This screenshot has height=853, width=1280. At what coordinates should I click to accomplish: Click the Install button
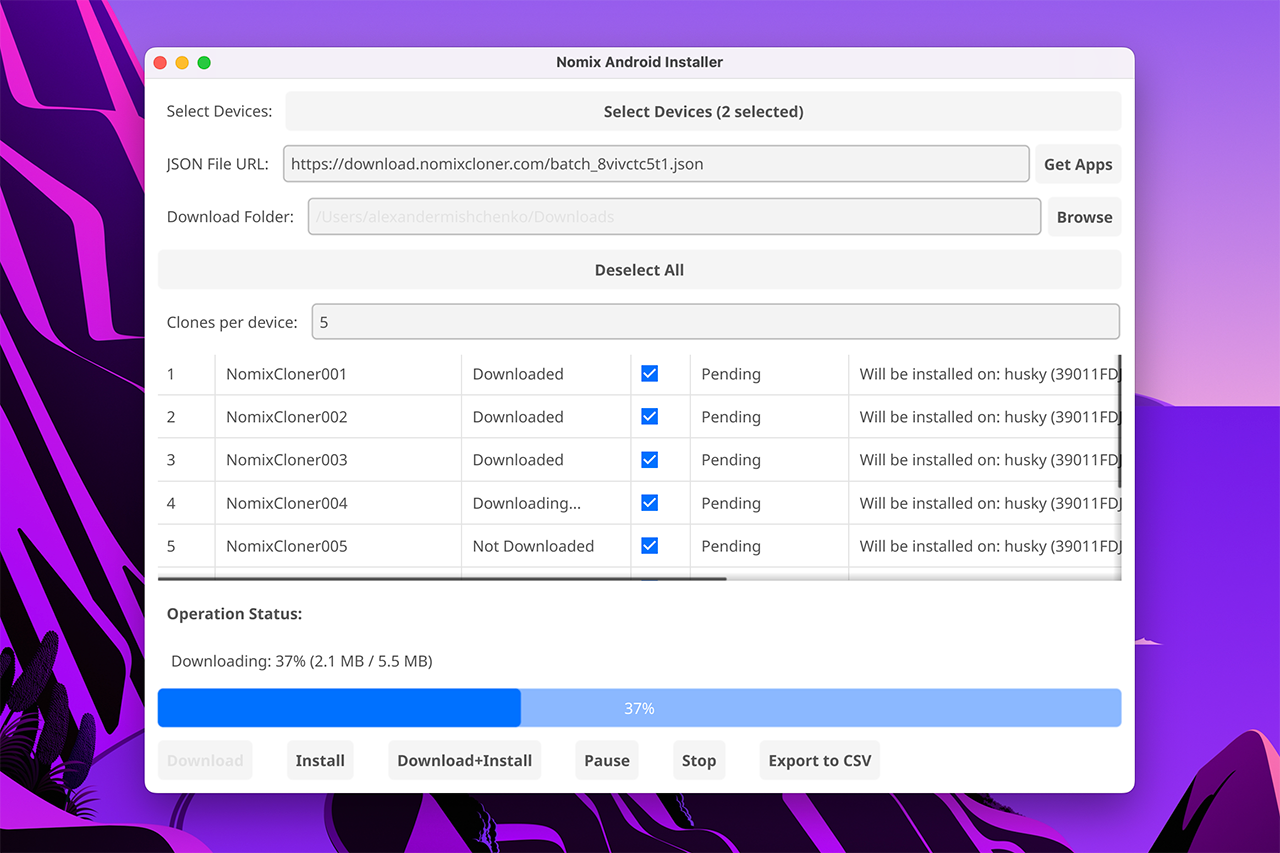point(320,760)
